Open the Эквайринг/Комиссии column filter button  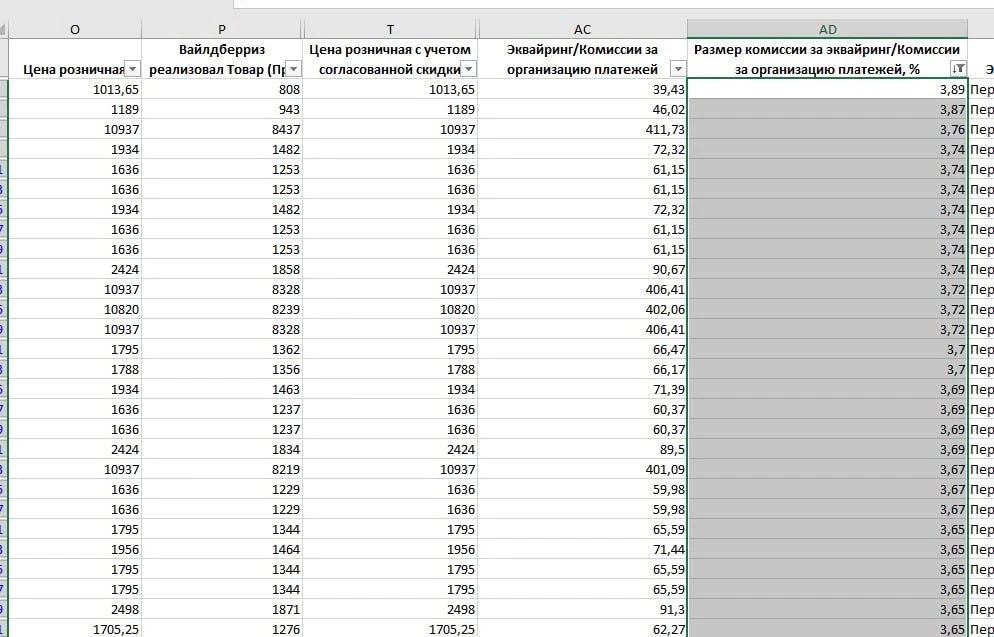[x=678, y=68]
